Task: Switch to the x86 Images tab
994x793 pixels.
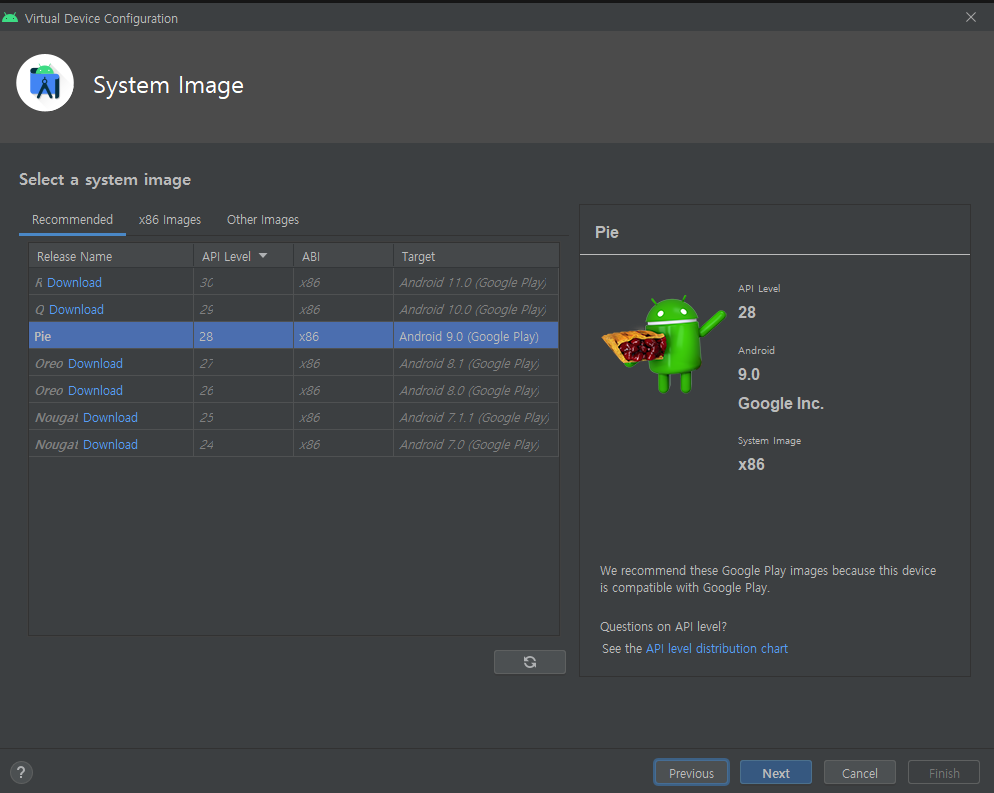Action: point(170,219)
